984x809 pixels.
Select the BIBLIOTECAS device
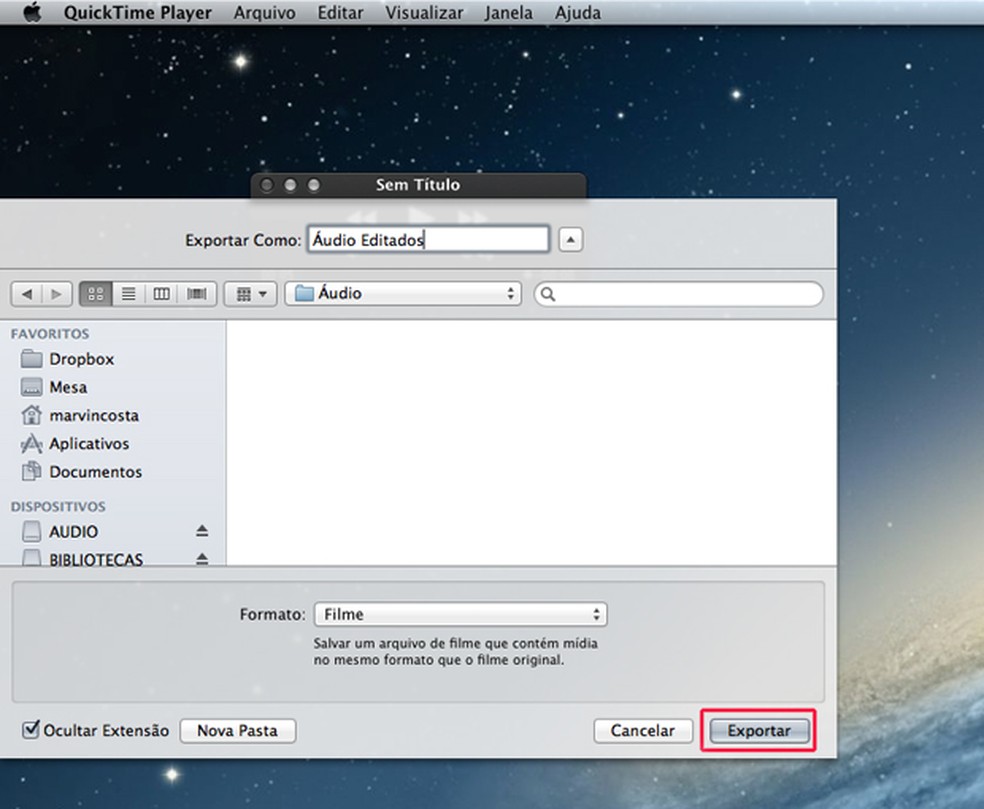96,559
